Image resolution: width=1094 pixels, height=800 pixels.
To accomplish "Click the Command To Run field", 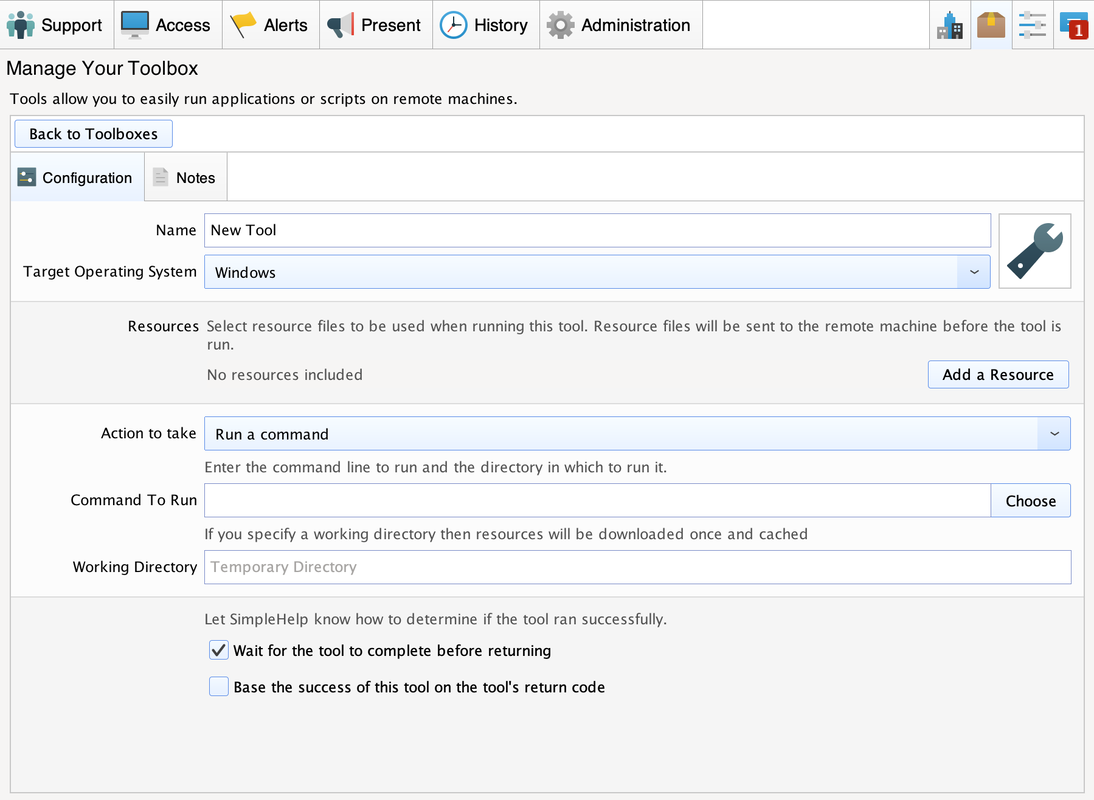I will (597, 501).
